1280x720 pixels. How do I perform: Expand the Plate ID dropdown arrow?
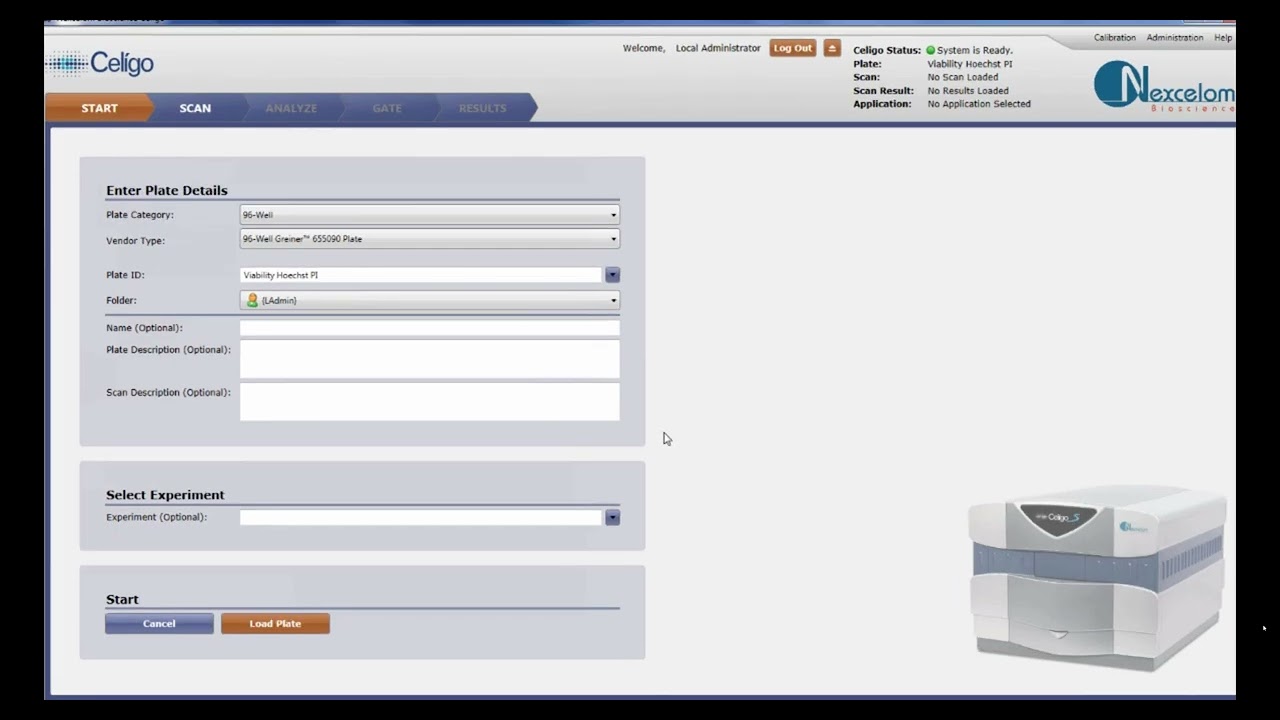[612, 275]
